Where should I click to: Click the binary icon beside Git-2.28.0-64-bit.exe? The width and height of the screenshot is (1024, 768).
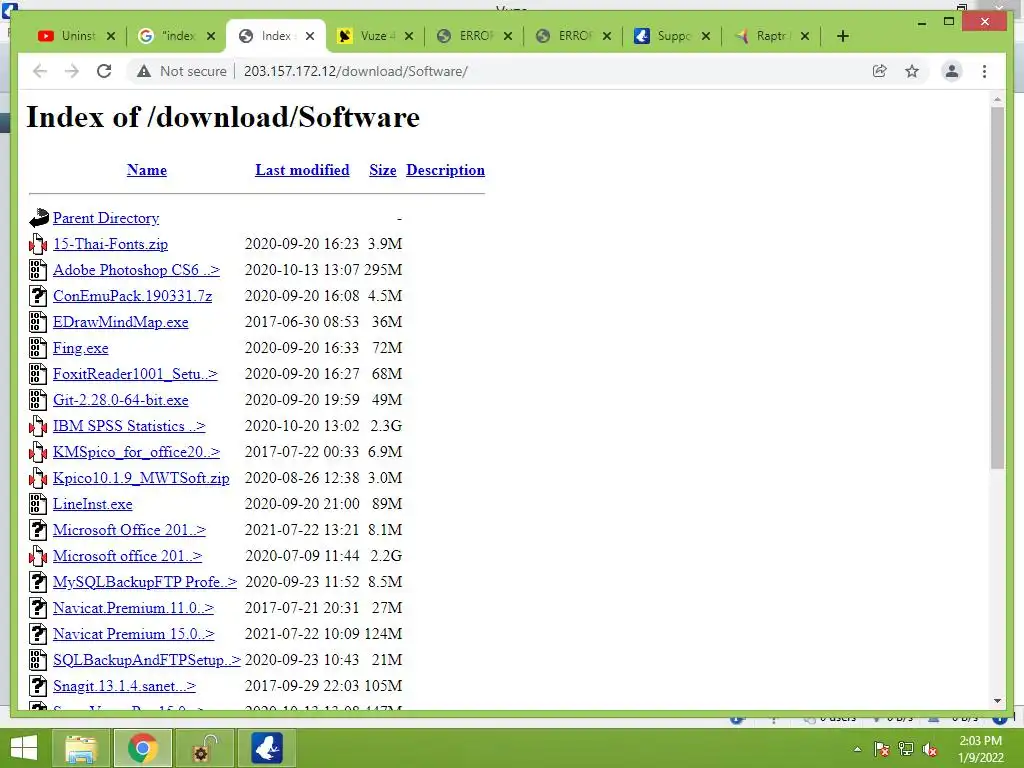click(39, 400)
